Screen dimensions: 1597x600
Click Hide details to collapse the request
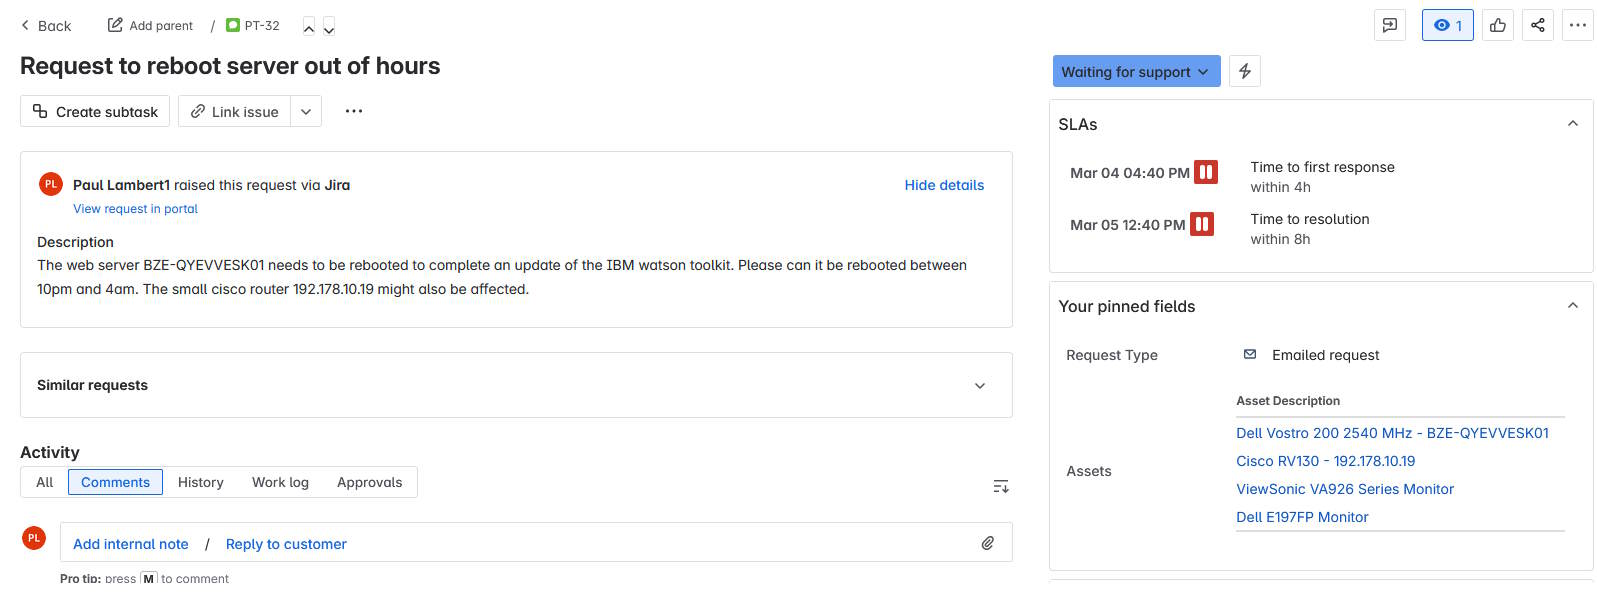[943, 185]
